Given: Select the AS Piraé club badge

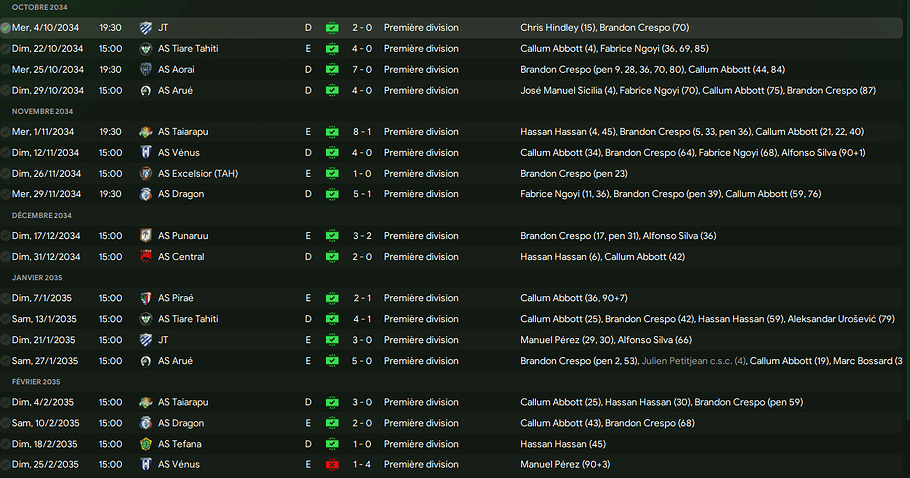Looking at the screenshot, I should [x=146, y=298].
